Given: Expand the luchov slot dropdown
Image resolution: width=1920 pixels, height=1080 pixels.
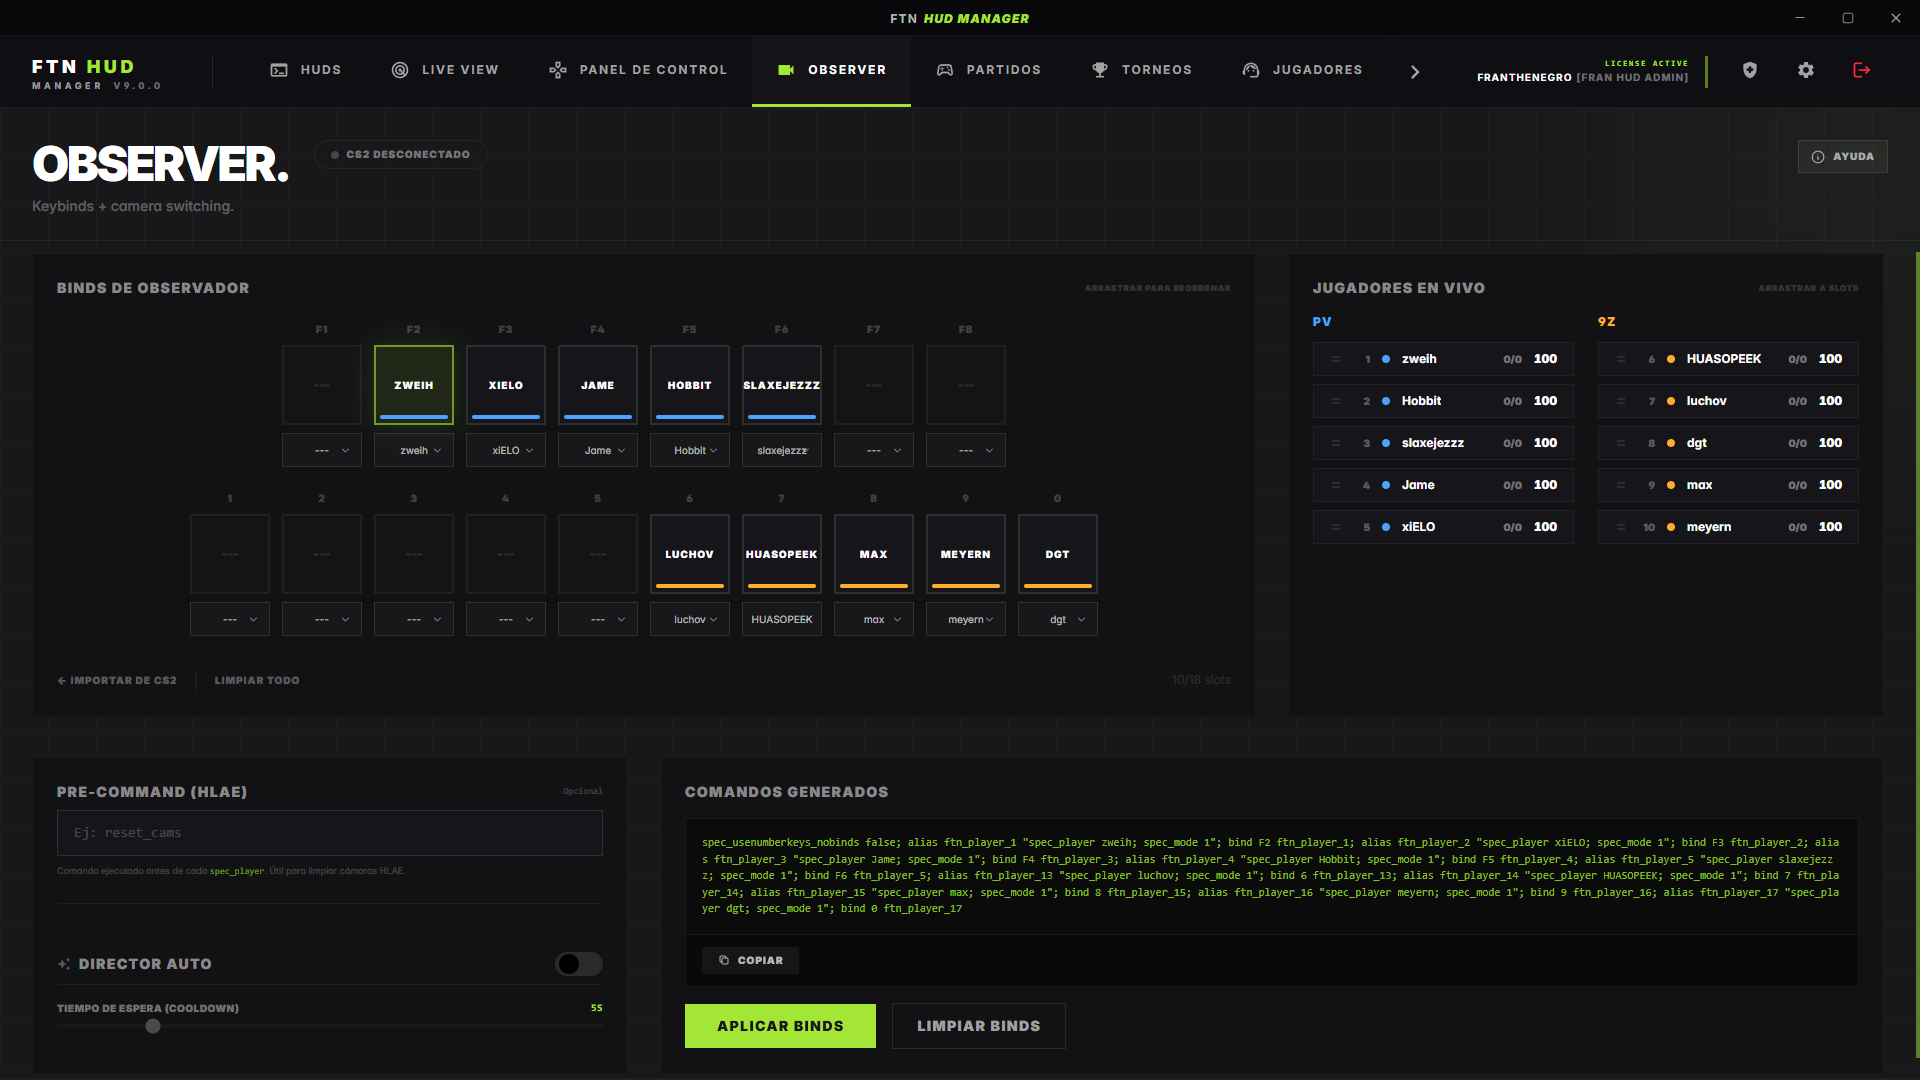Looking at the screenshot, I should click(x=690, y=620).
